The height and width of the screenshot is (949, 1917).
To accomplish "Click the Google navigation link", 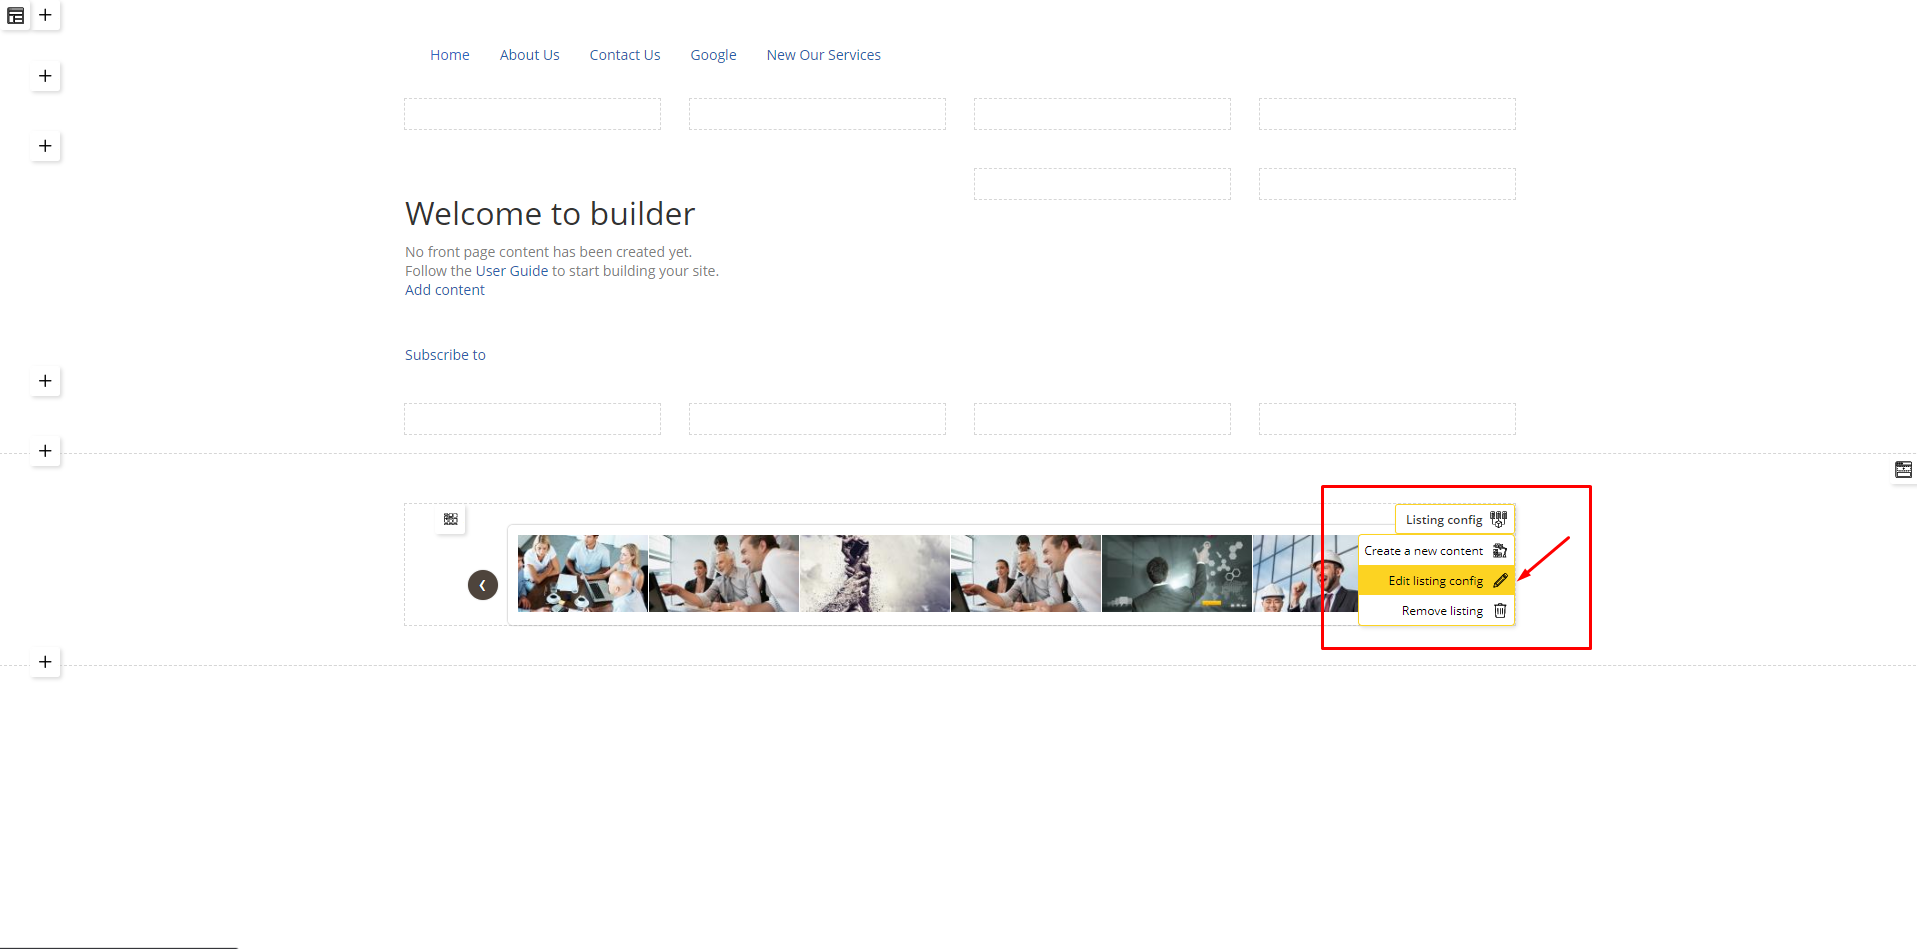I will point(713,55).
